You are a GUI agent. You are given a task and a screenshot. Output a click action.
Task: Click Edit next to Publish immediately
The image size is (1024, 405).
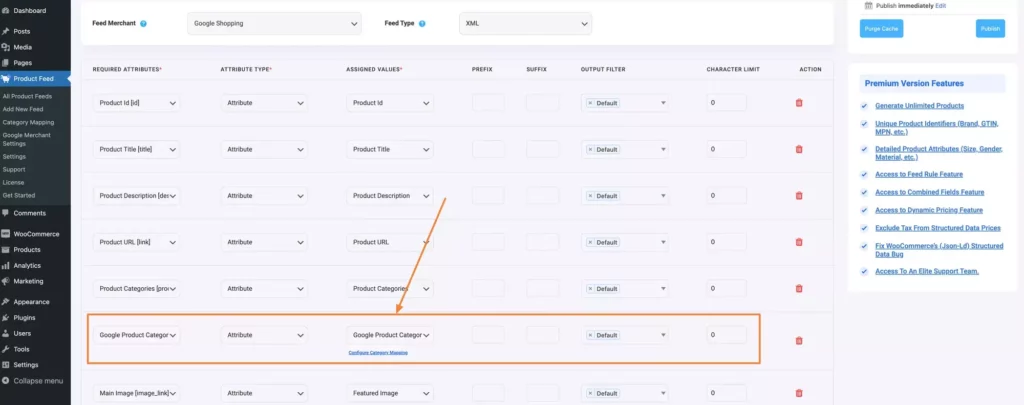pyautogui.click(x=940, y=5)
